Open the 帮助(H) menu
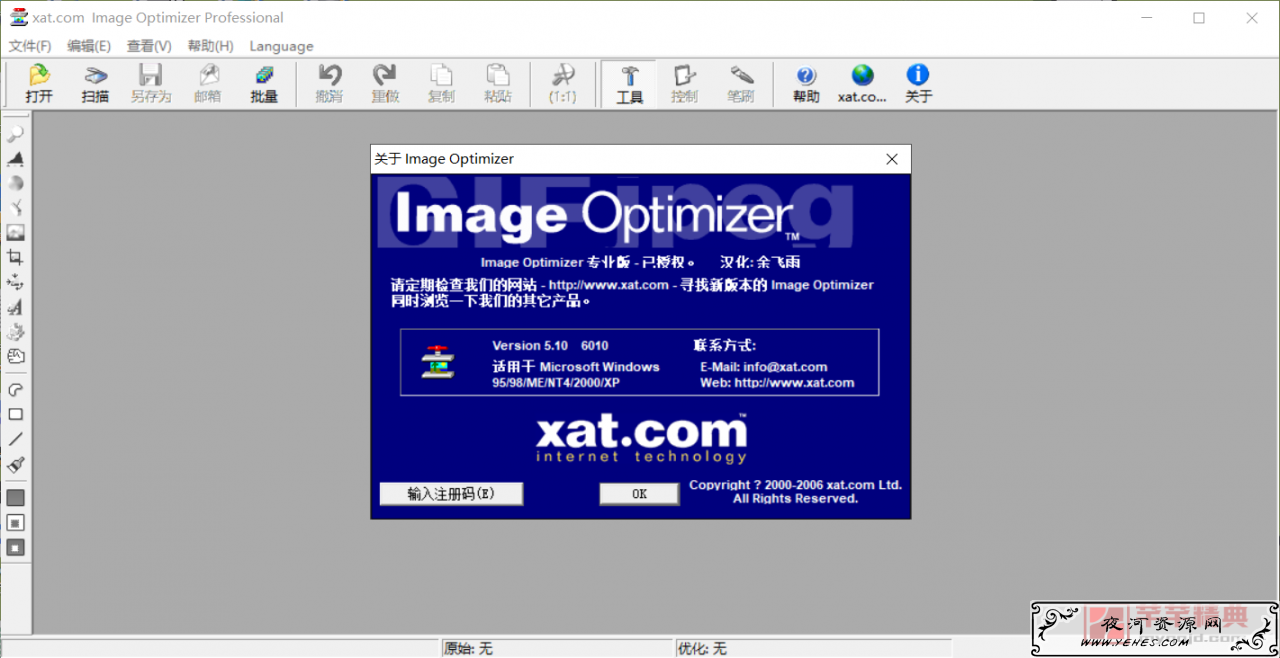The image size is (1280, 658). pyautogui.click(x=210, y=46)
